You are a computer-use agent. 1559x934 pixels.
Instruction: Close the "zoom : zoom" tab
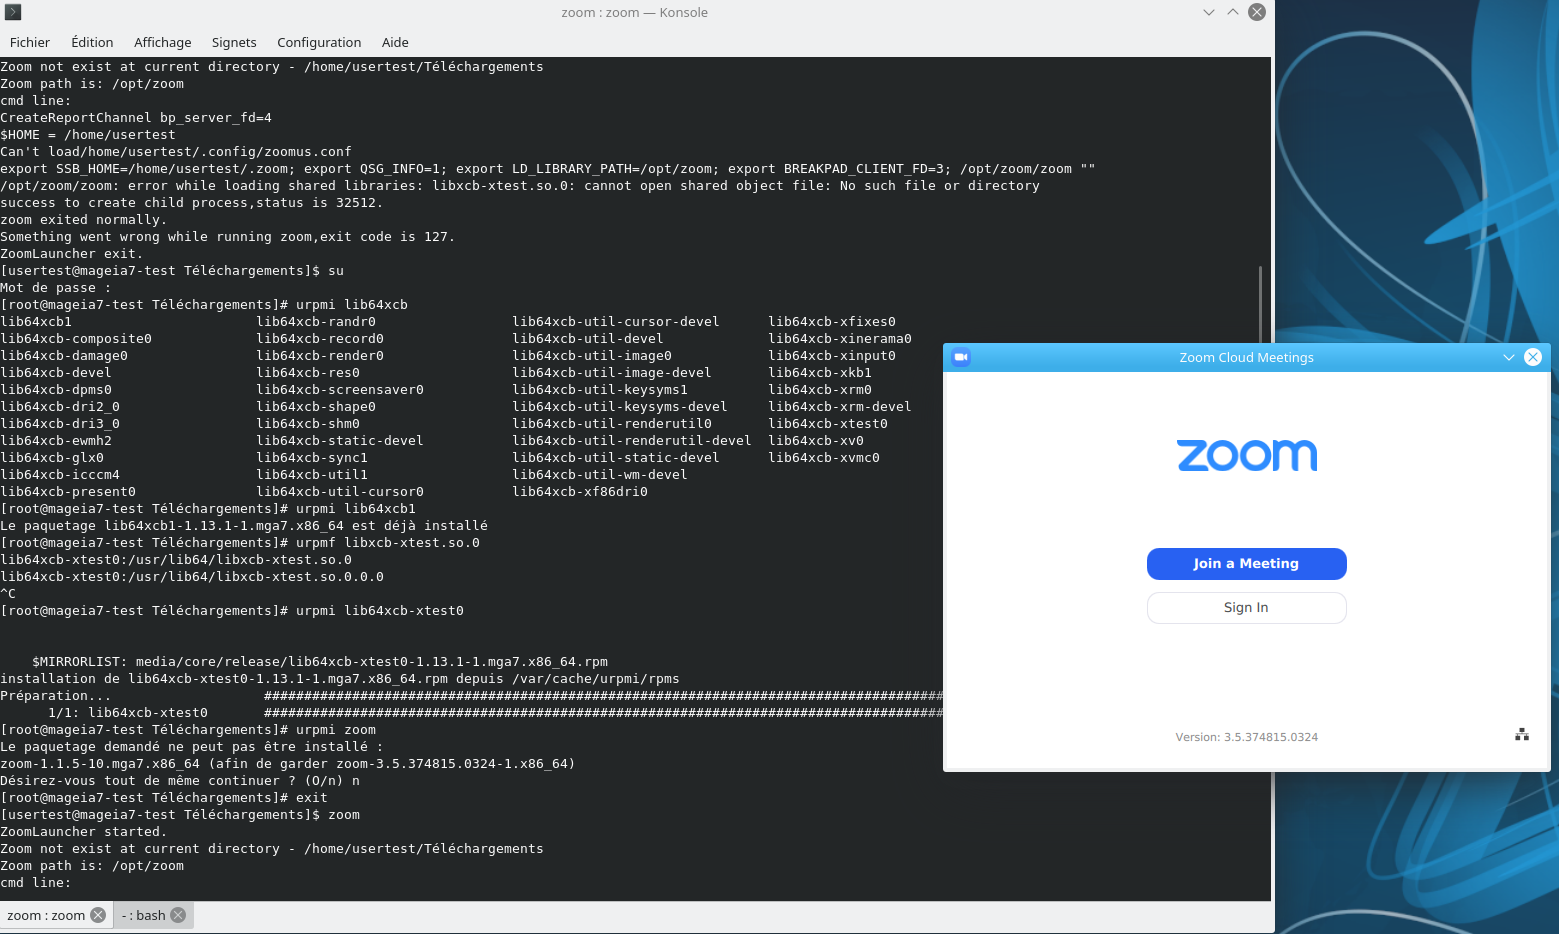point(98,915)
